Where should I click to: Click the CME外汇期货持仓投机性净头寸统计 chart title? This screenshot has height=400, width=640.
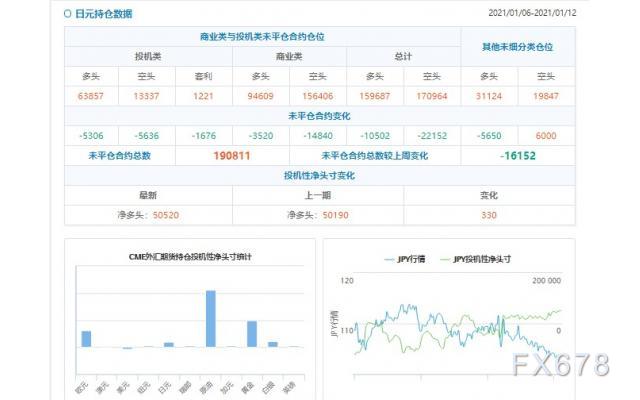point(190,257)
